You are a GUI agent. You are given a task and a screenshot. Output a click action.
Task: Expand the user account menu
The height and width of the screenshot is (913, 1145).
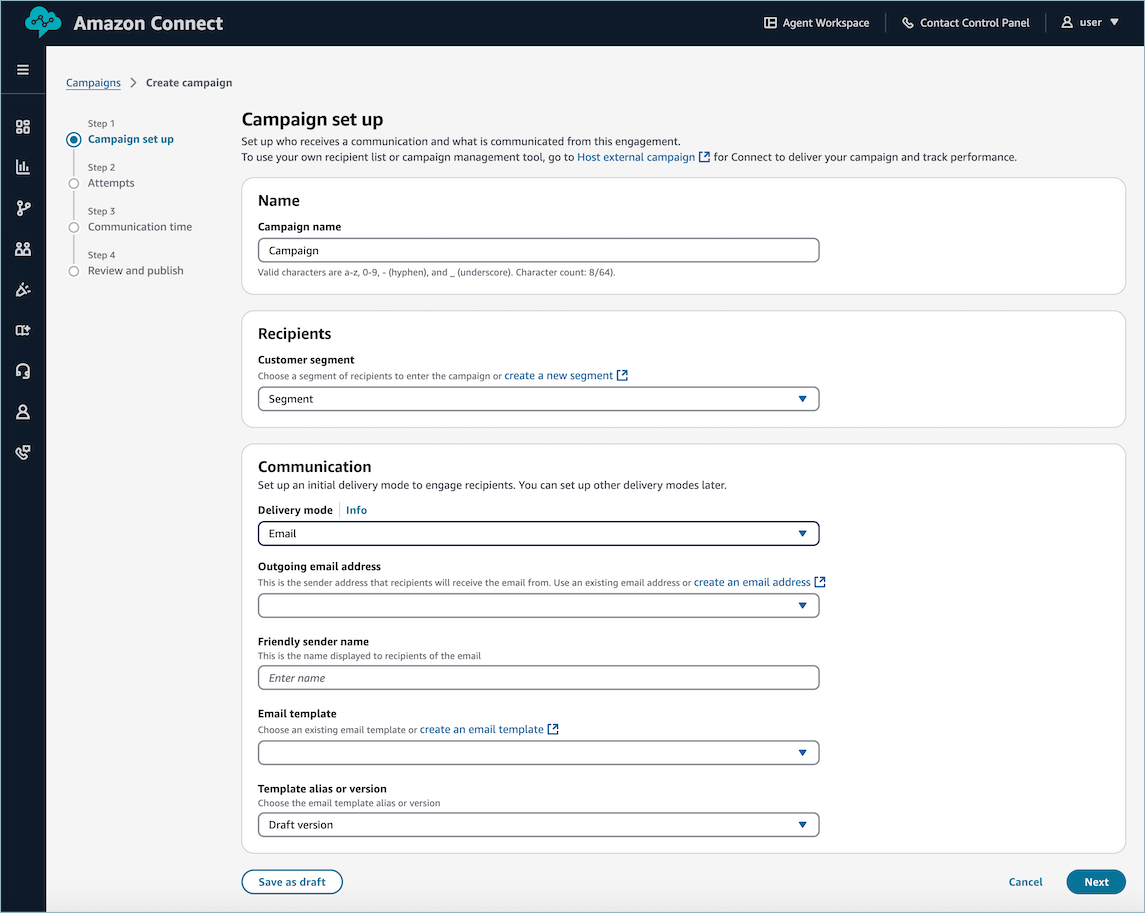[x=1090, y=22]
